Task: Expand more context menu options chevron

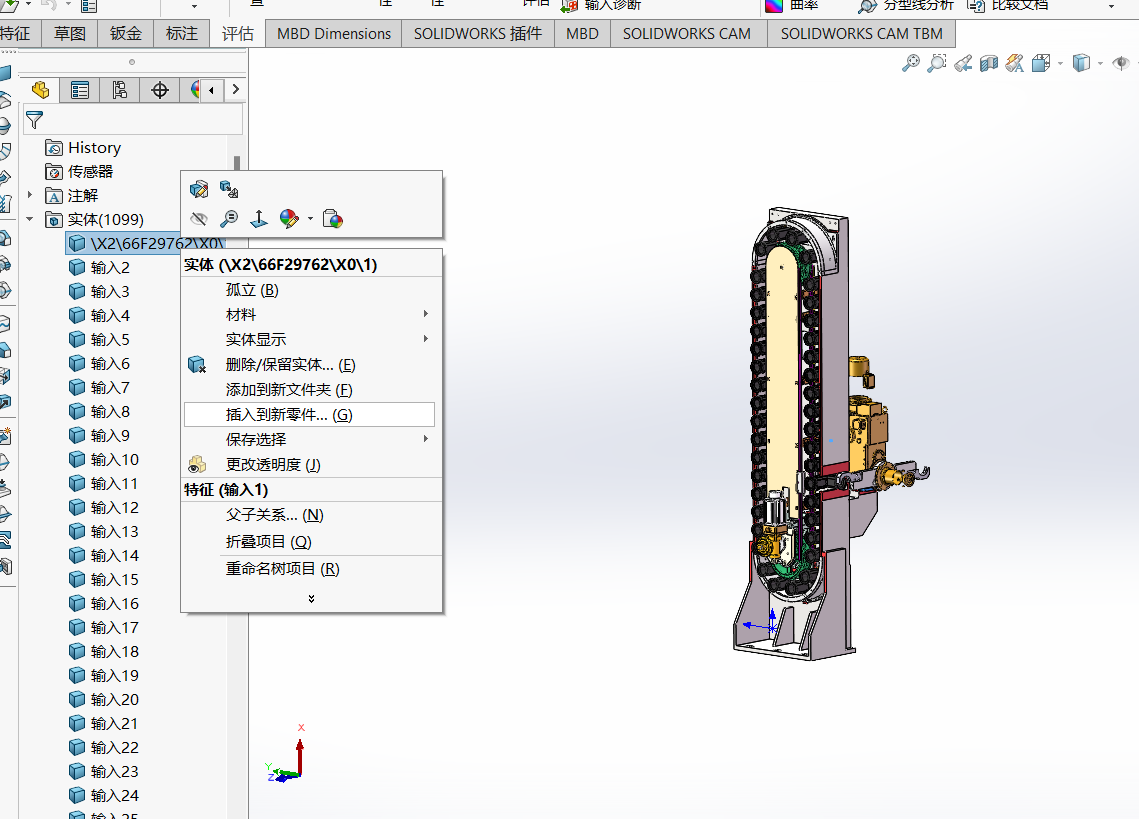Action: click(311, 599)
